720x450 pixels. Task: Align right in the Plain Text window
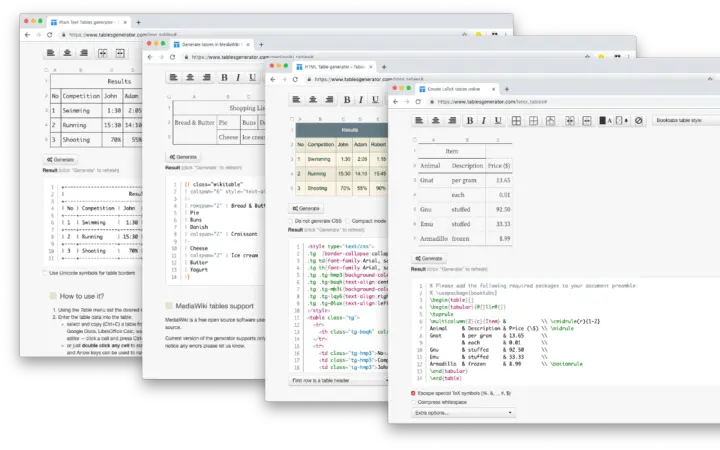84,53
